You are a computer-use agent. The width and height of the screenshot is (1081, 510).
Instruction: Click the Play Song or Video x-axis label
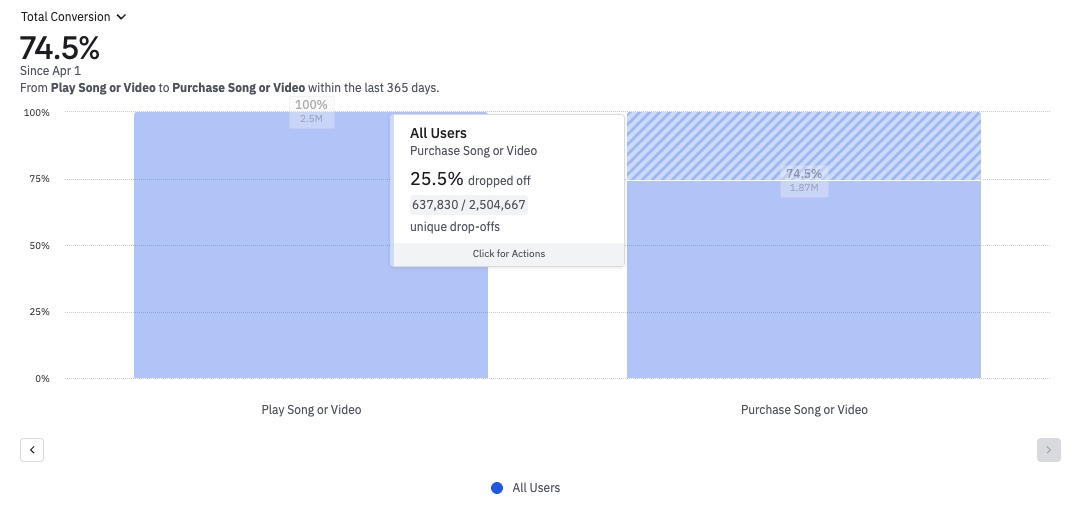click(311, 410)
